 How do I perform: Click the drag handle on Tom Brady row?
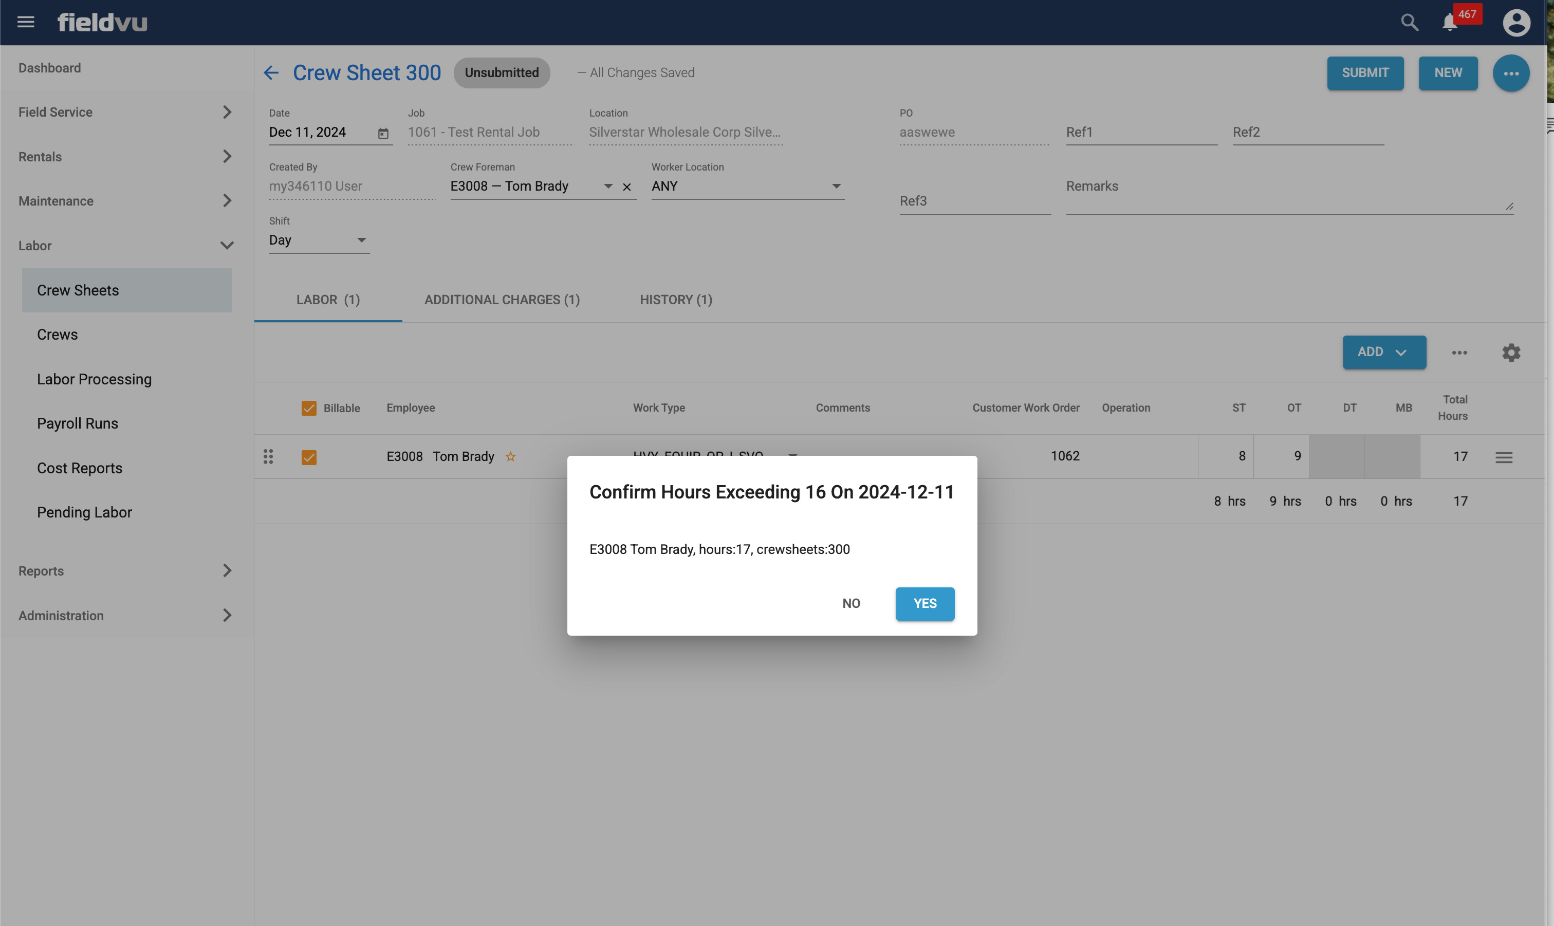[268, 457]
